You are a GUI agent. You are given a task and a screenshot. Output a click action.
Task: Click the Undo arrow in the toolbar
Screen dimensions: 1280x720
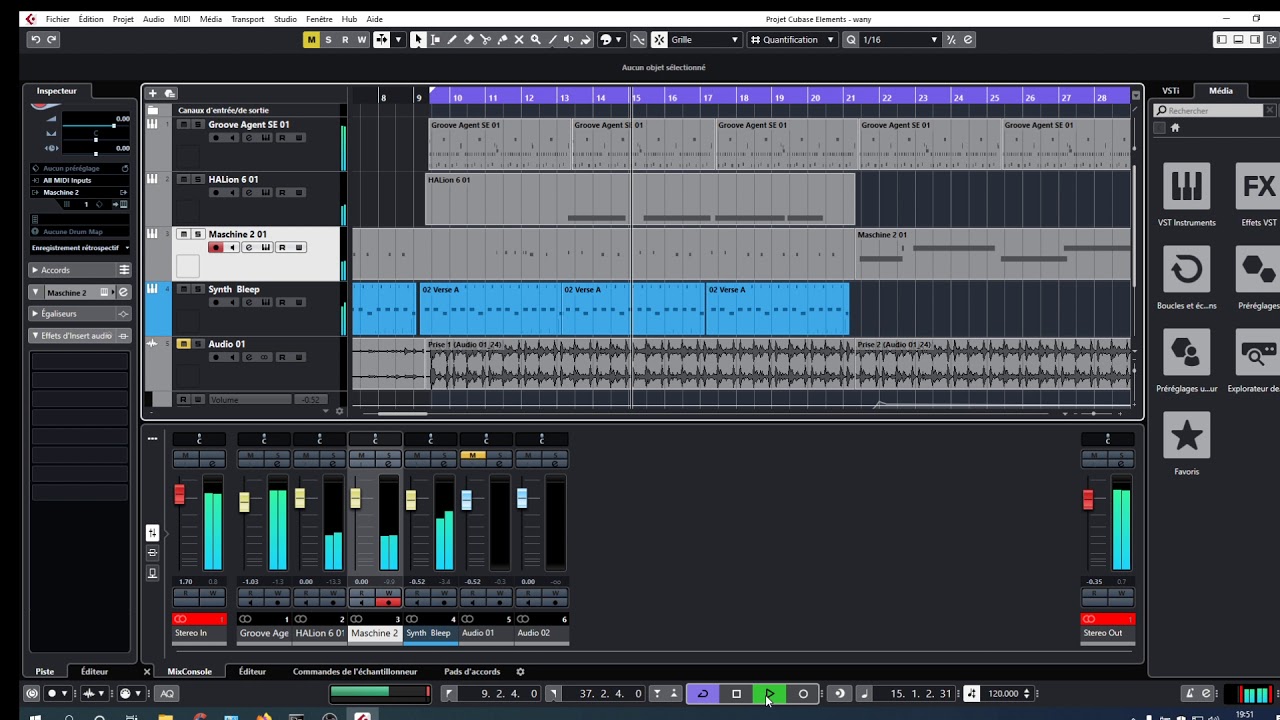(x=36, y=40)
